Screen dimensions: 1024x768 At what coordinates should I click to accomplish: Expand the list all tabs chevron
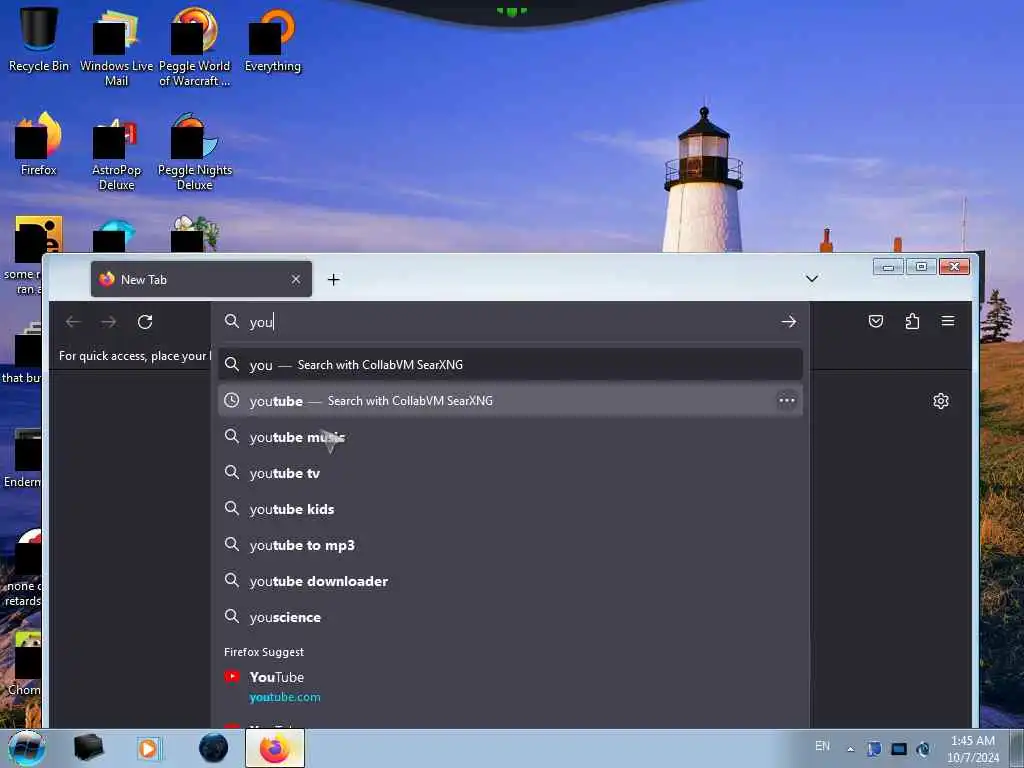coord(812,279)
